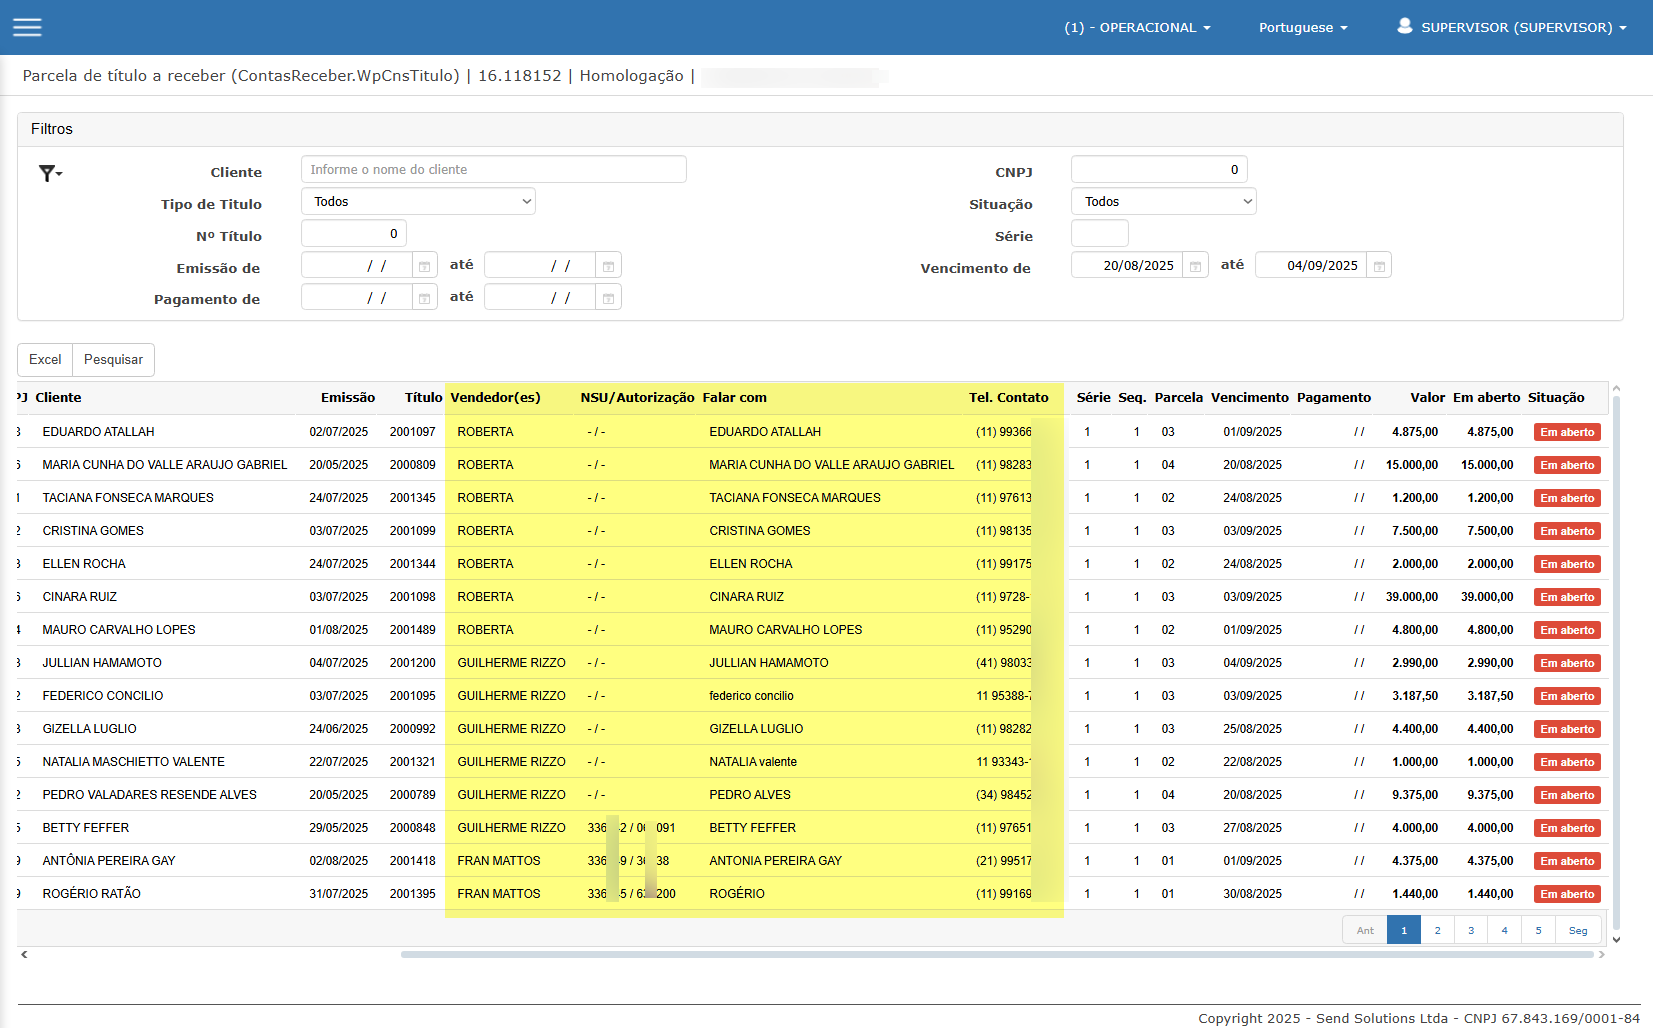Click scroll down arrow beside table
The height and width of the screenshot is (1028, 1653).
(1616, 939)
